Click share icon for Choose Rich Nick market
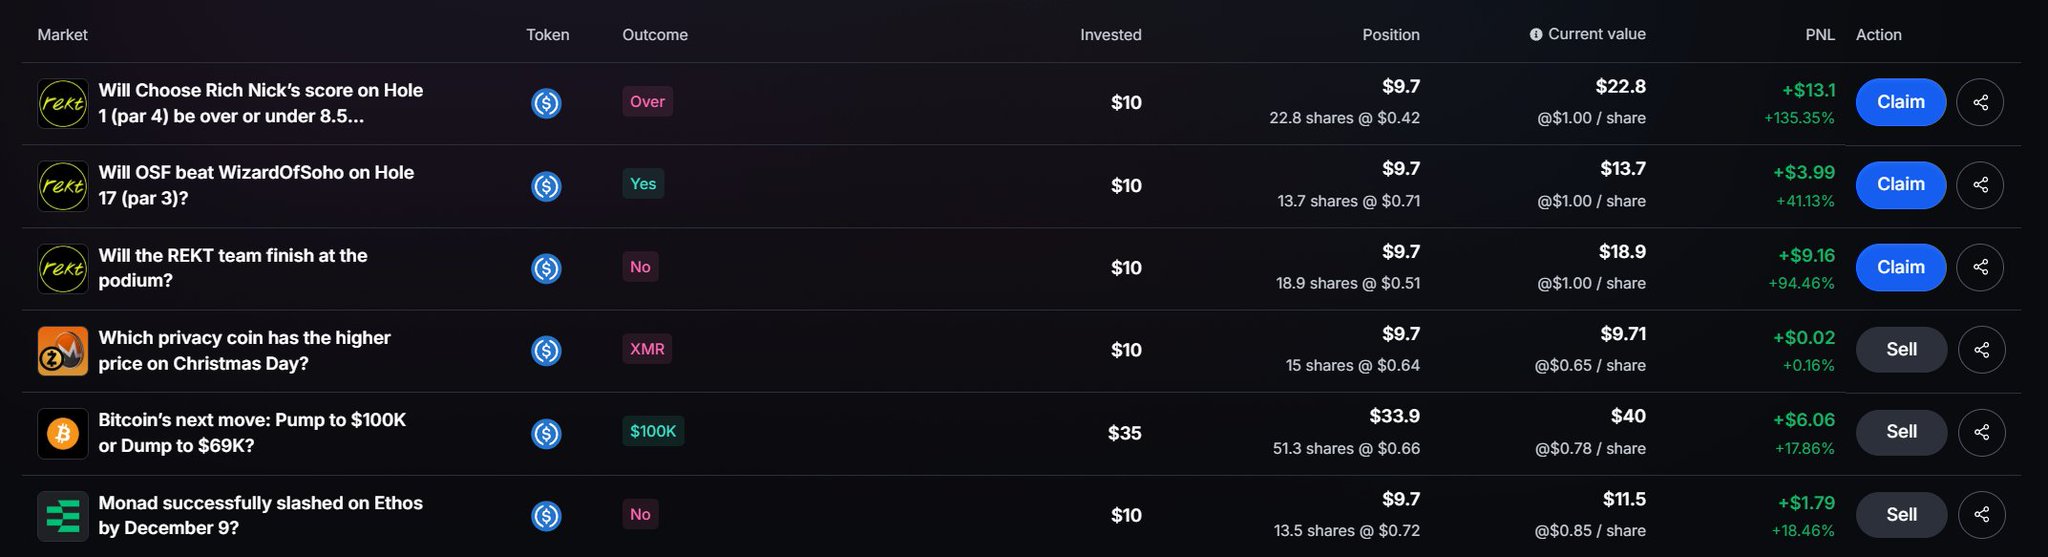The image size is (2048, 557). click(1980, 102)
